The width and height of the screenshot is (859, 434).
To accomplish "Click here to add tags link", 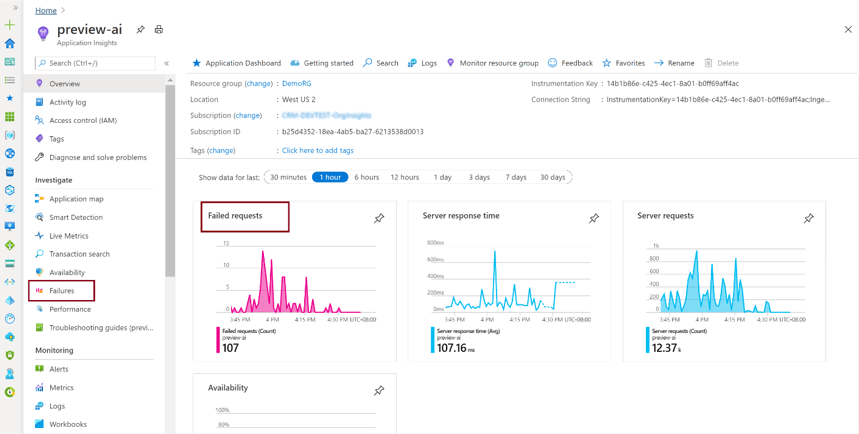I will (x=317, y=151).
